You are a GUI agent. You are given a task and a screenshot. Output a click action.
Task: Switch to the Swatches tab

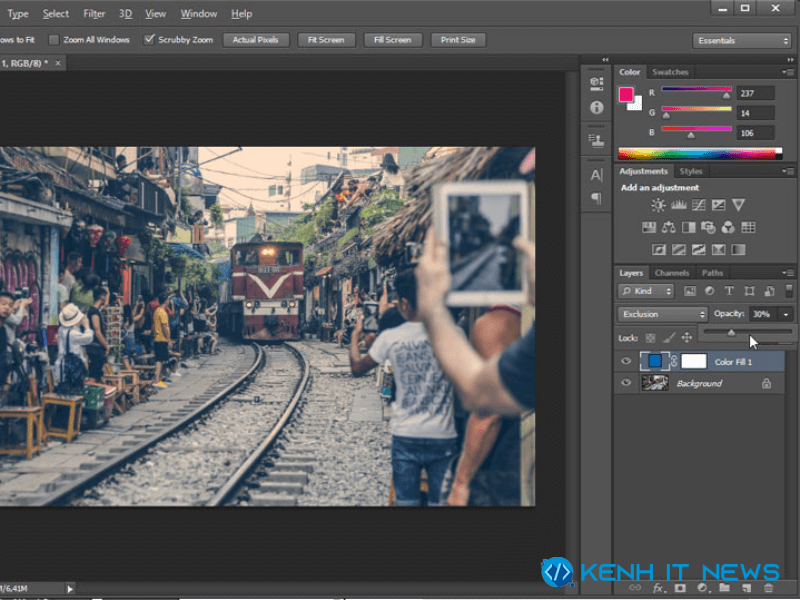click(x=670, y=72)
